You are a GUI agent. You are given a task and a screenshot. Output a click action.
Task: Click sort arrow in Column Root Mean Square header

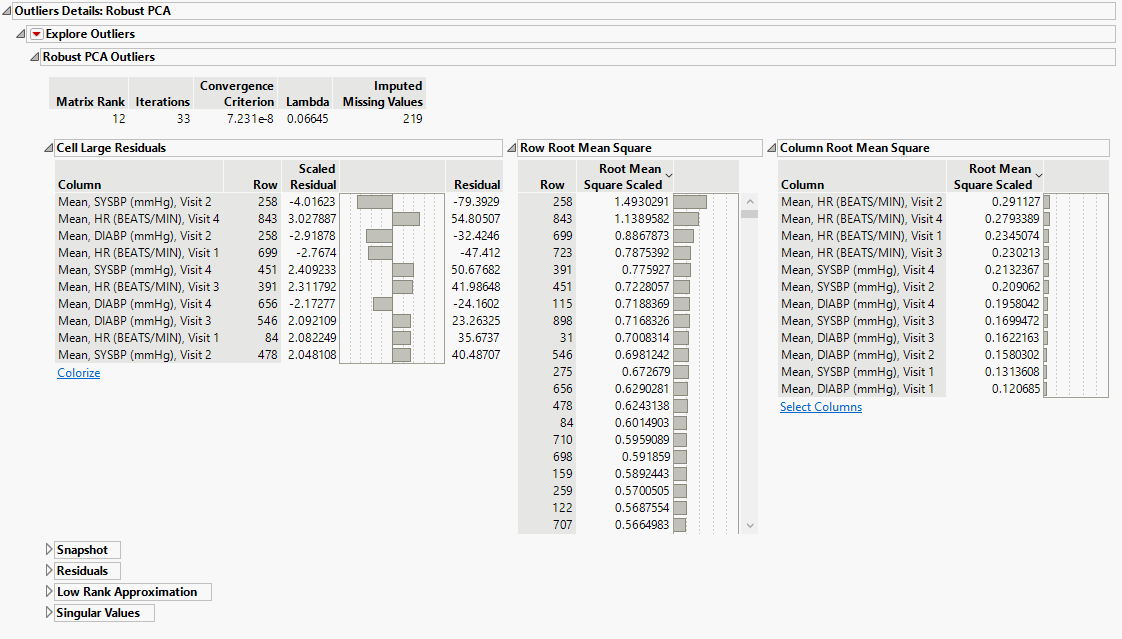1038,176
